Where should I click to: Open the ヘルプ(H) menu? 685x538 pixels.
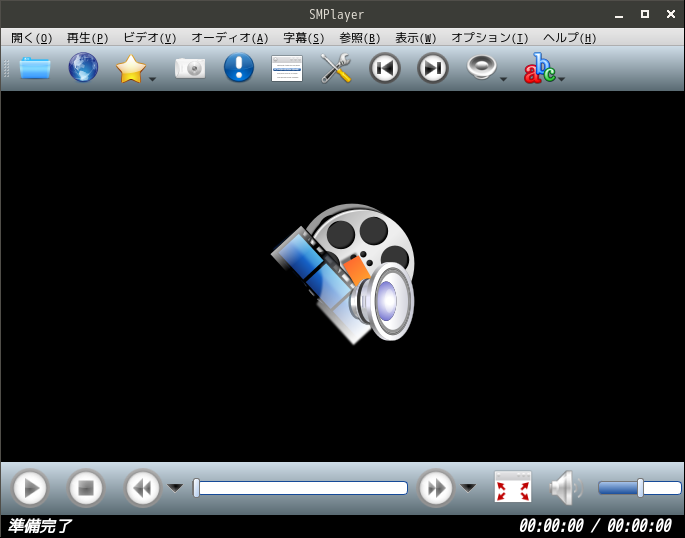click(x=569, y=38)
